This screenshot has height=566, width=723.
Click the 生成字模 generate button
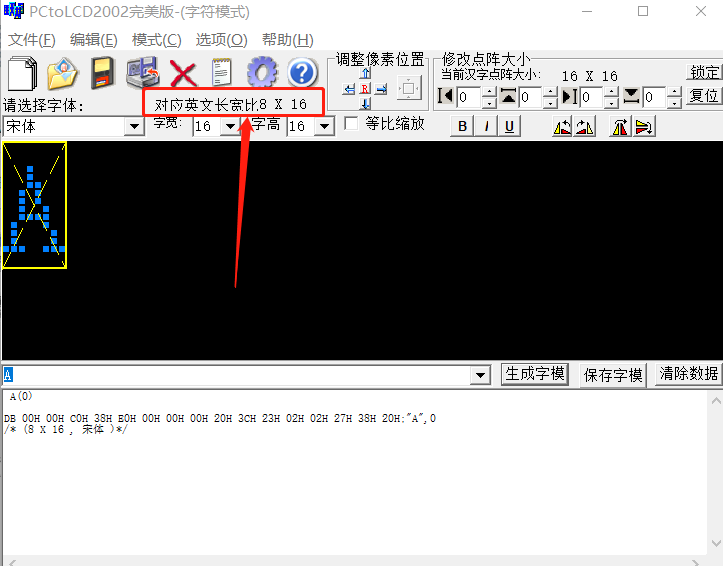535,374
